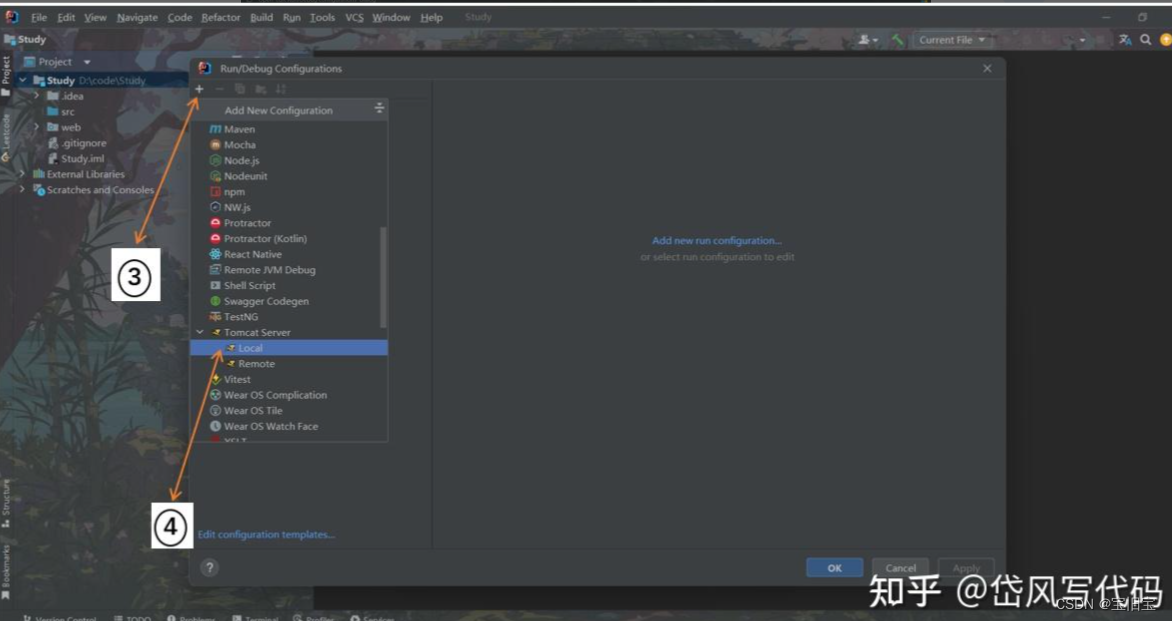The width and height of the screenshot is (1172, 621).
Task: Select Local under Tomcat Server
Action: [289, 348]
